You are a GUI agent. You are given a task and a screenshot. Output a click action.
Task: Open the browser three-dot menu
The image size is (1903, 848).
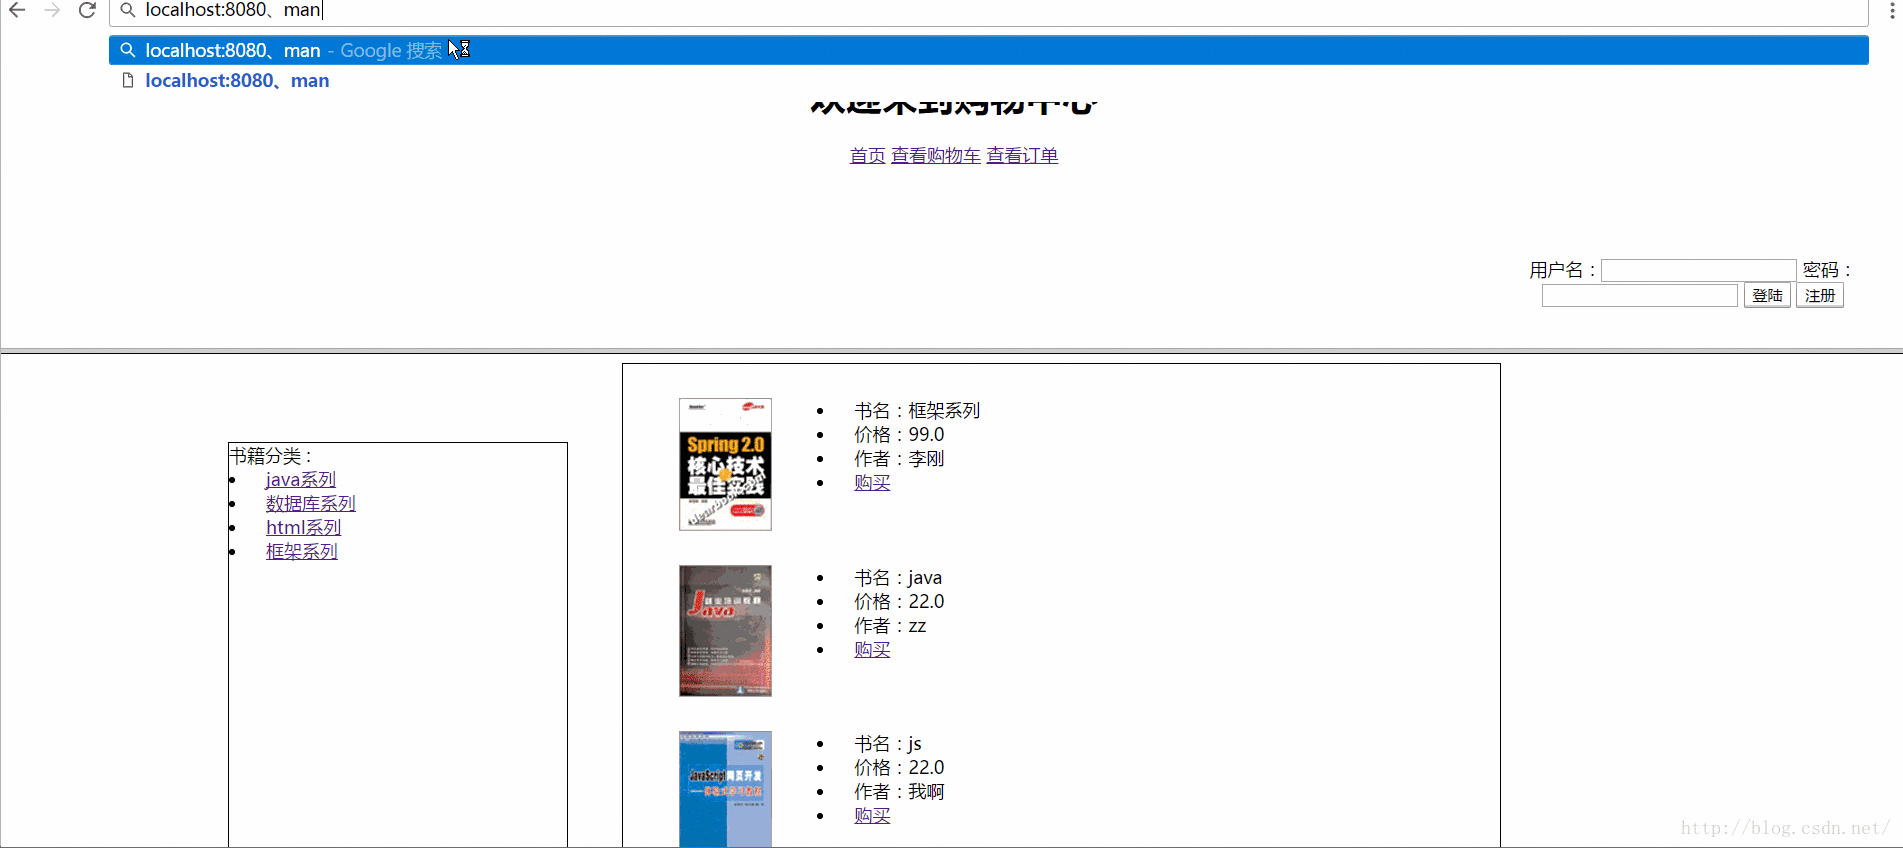point(1891,10)
